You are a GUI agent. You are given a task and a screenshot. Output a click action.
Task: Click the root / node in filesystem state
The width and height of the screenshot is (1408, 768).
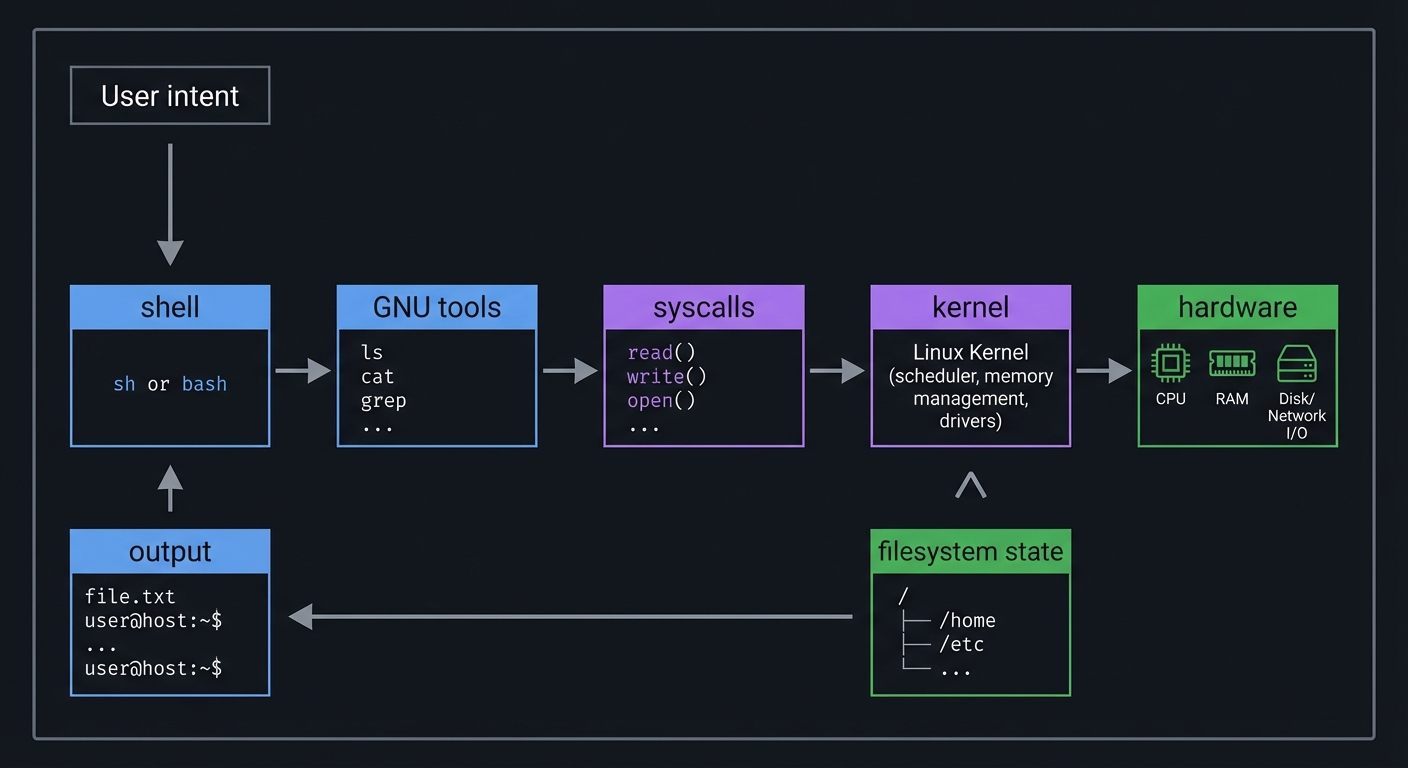(903, 594)
